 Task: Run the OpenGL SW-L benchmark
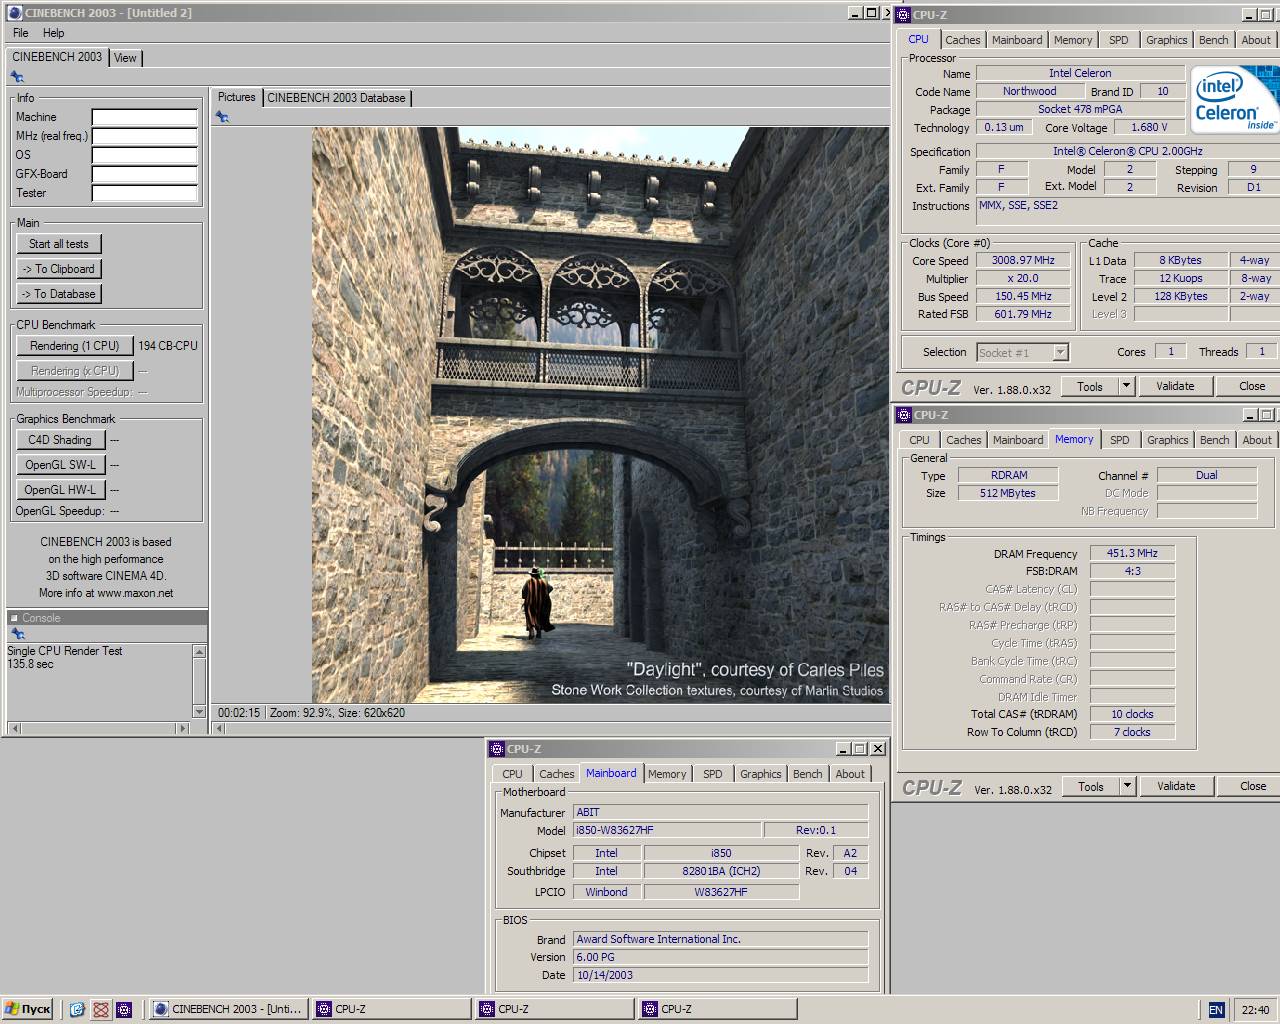60,465
